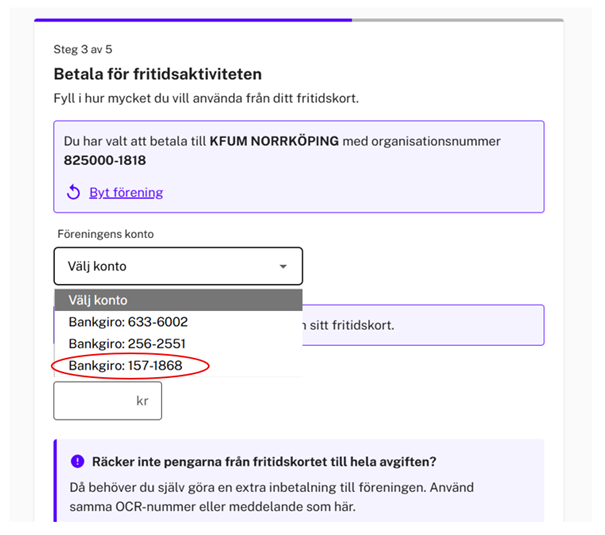Pick the circled Bankgiro: 157-1868 option
The width and height of the screenshot is (605, 535).
pyautogui.click(x=128, y=366)
